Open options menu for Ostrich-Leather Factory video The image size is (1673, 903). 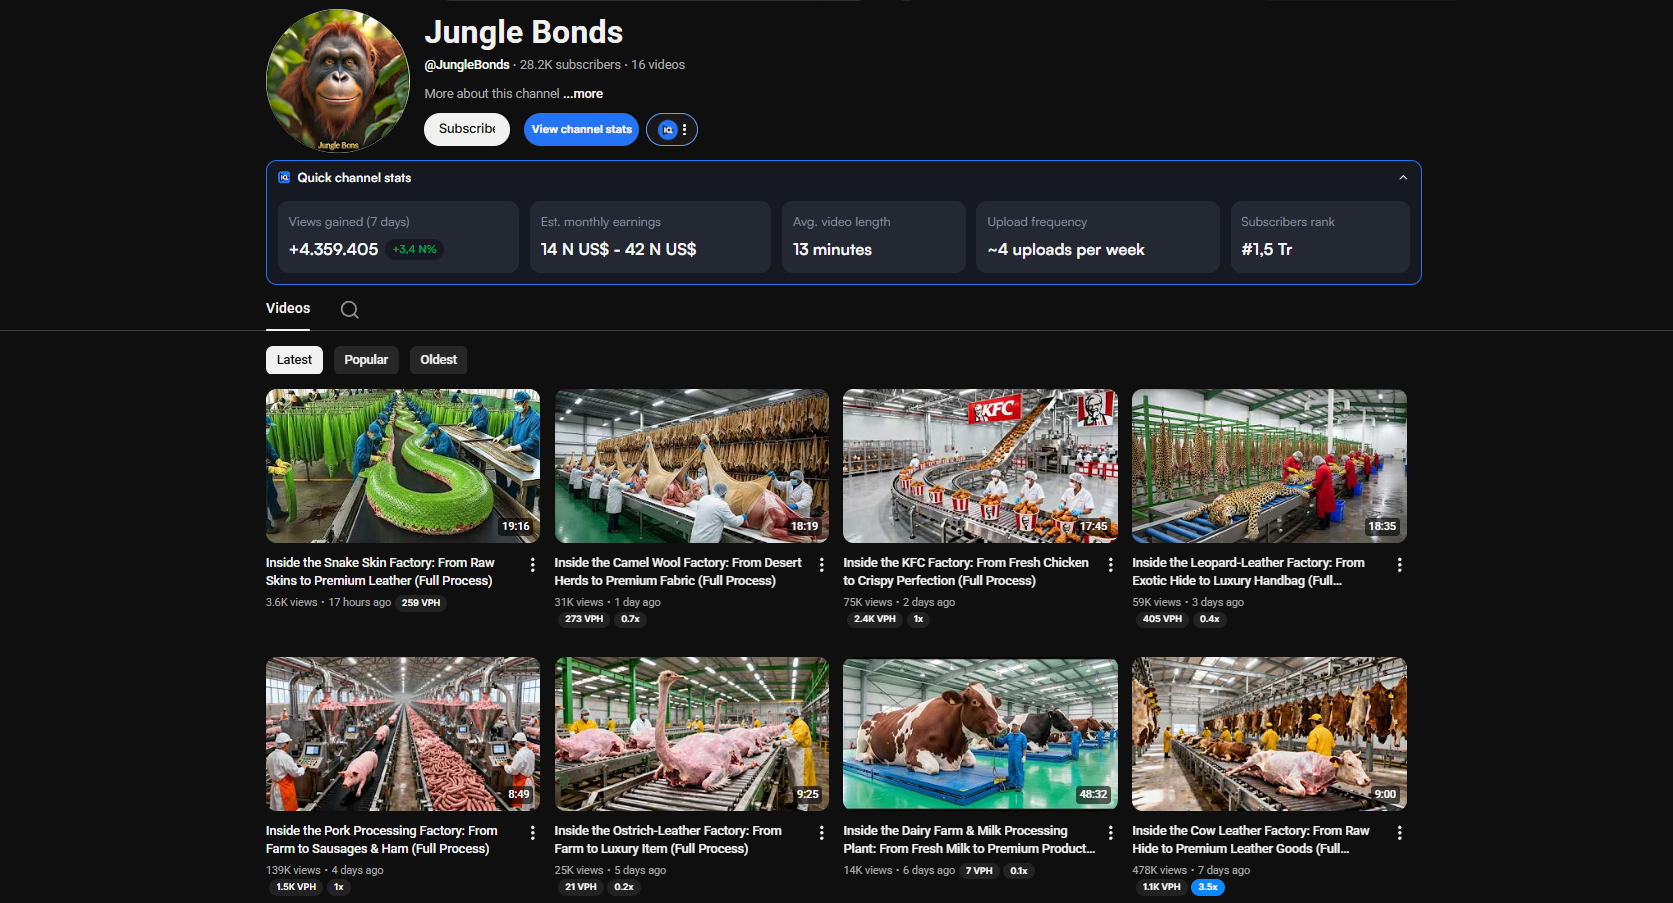[x=821, y=833]
